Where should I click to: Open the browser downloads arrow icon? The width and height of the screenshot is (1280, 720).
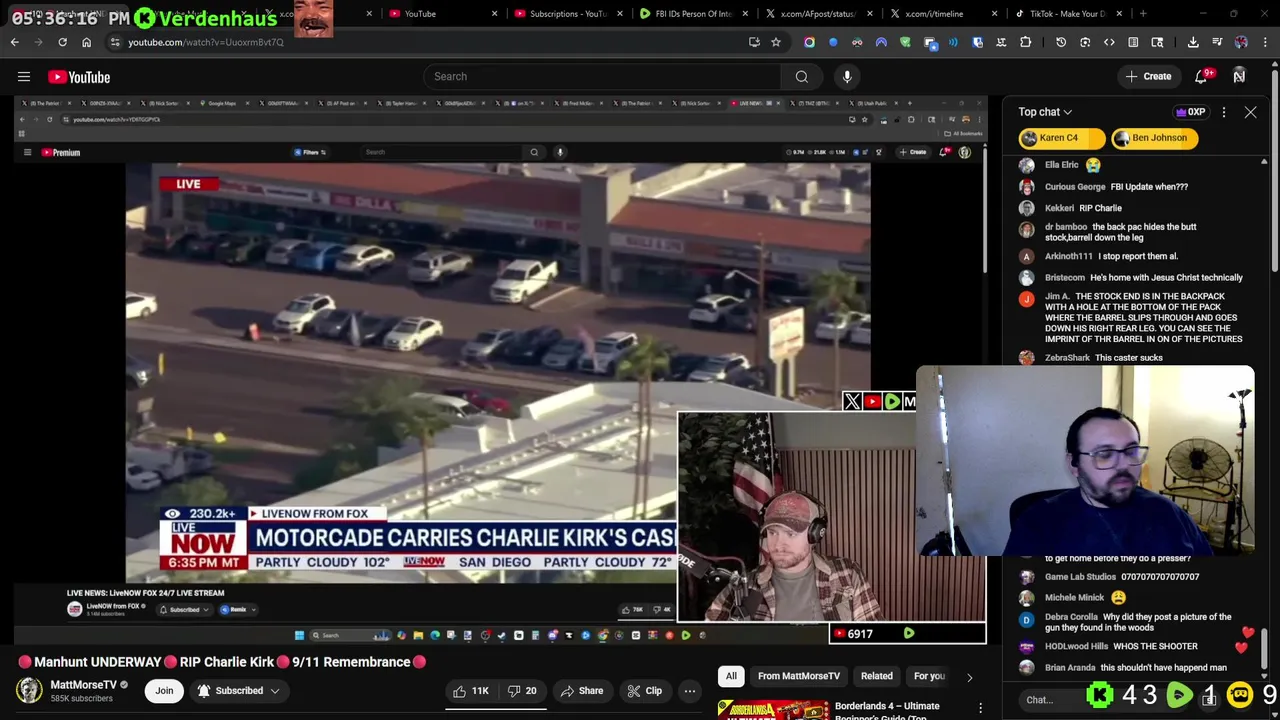1193,42
